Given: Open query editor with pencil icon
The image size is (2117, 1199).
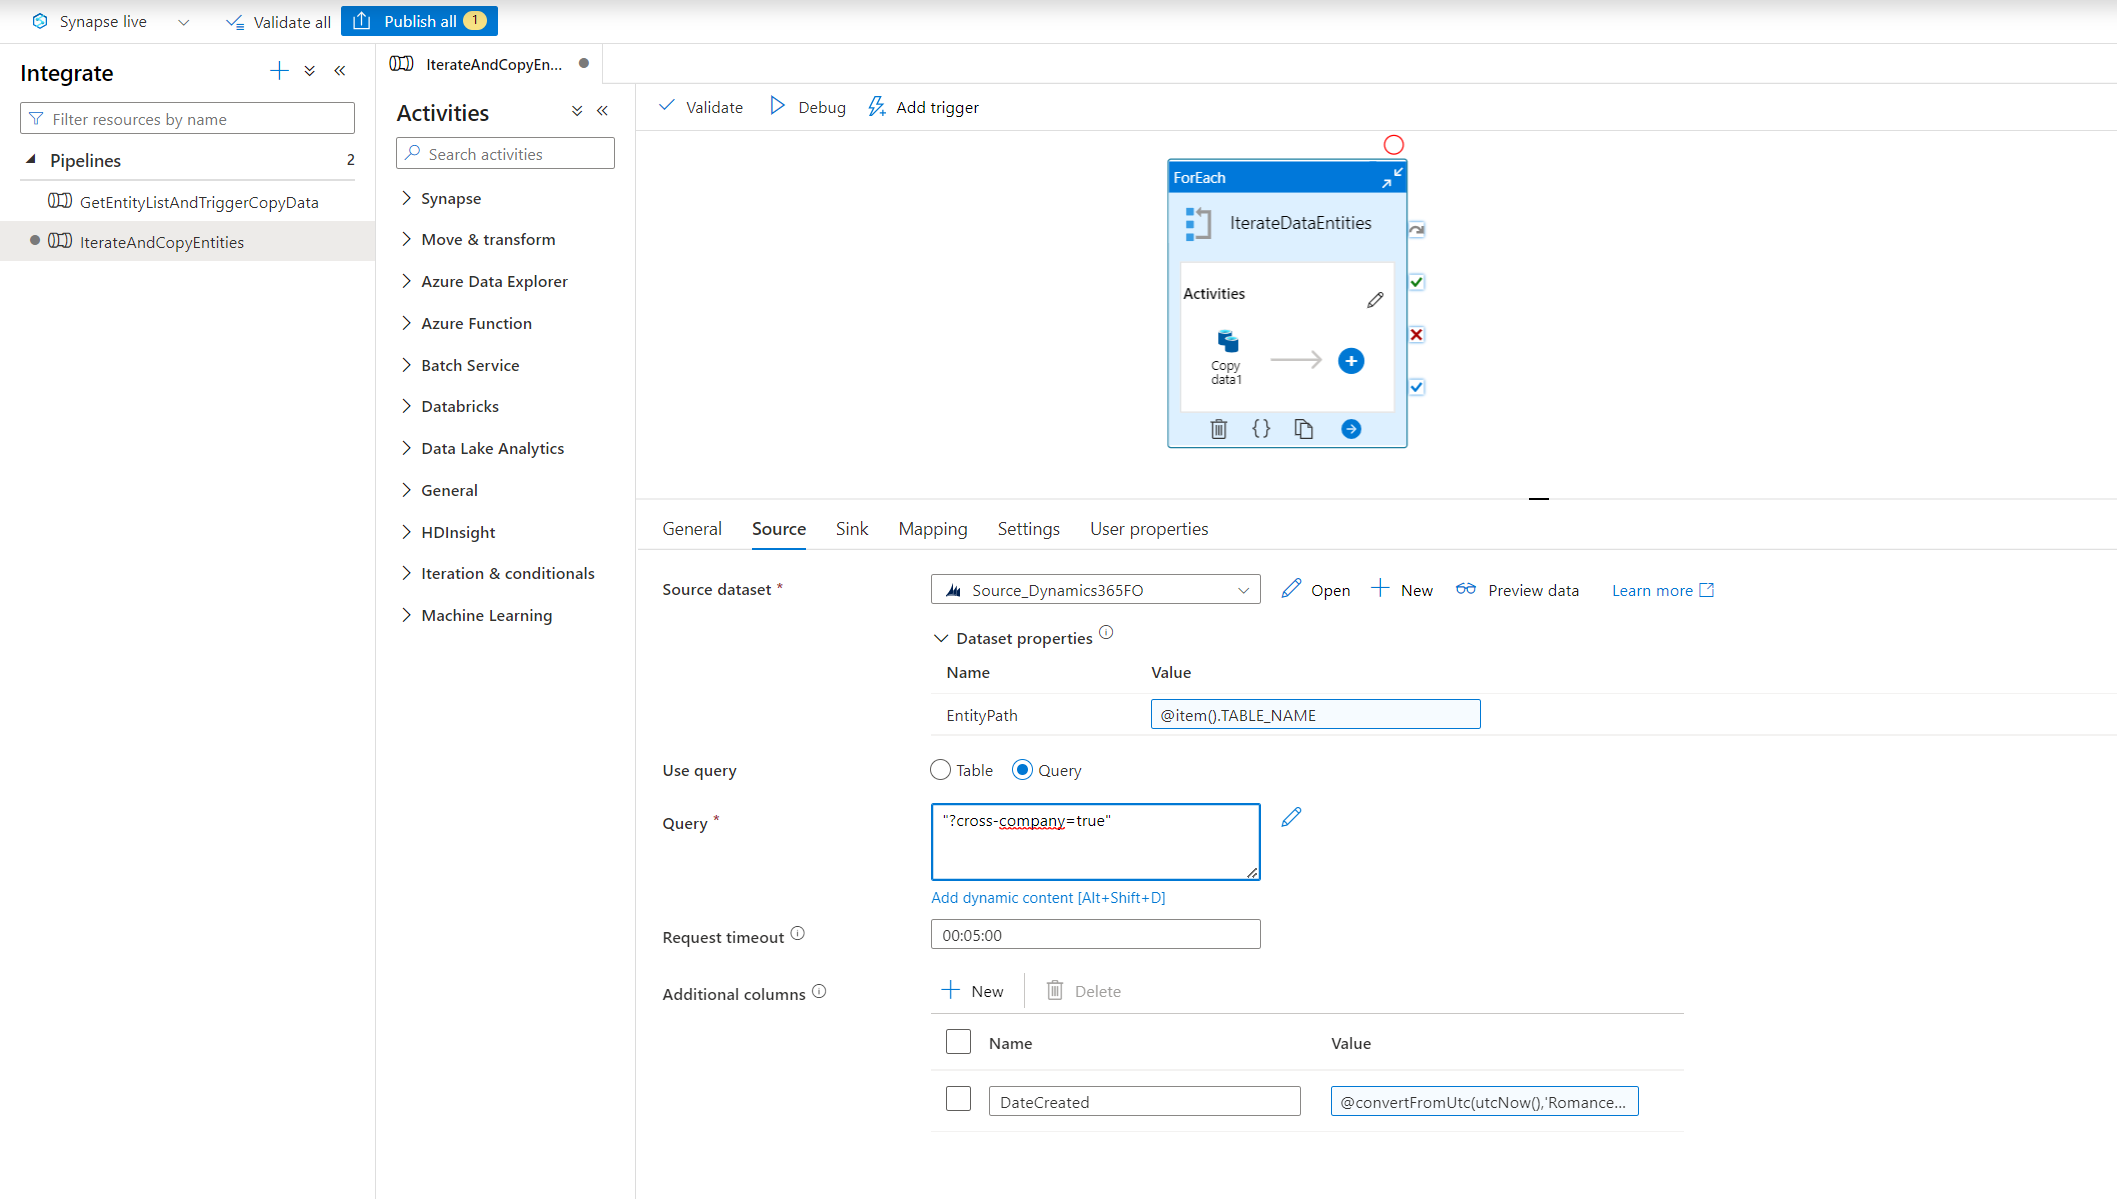Looking at the screenshot, I should pyautogui.click(x=1291, y=817).
